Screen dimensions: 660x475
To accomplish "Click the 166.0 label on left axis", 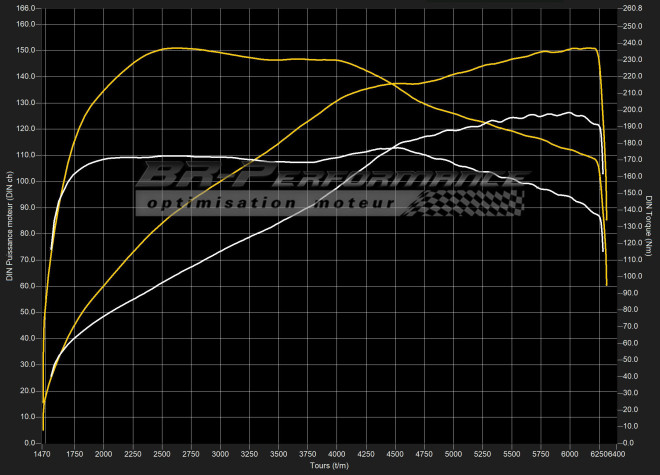I will tap(26, 8).
